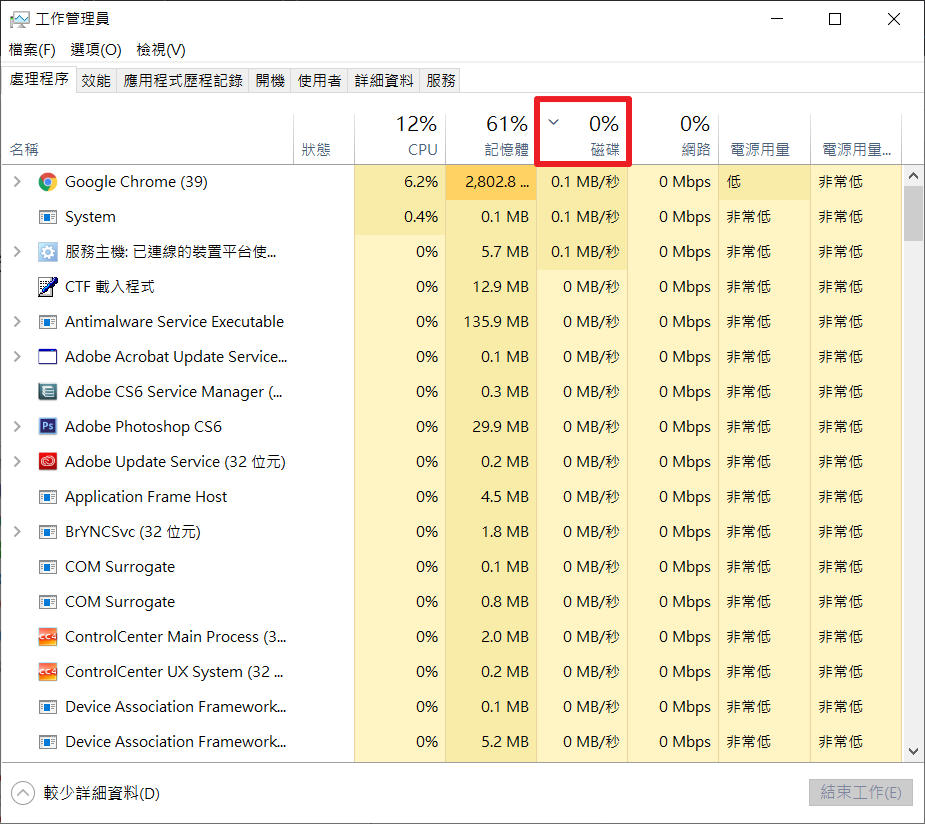The image size is (925, 824).
Task: Minimize the 工作管理員 window
Action: tap(777, 19)
